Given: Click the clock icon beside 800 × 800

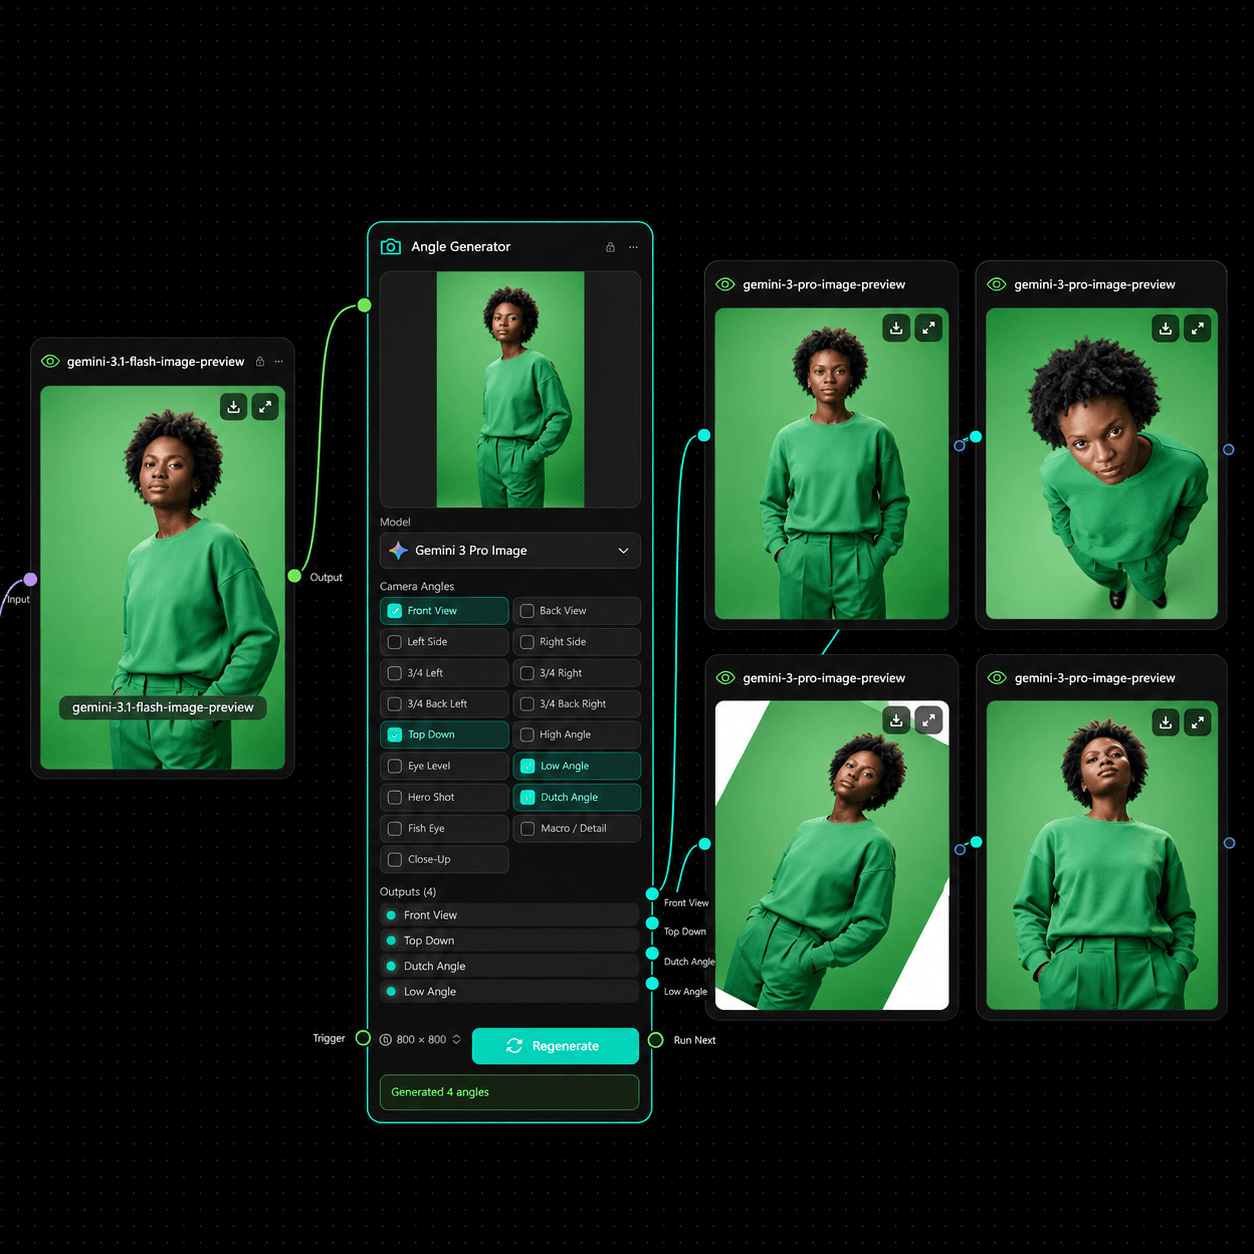Looking at the screenshot, I should (386, 1040).
